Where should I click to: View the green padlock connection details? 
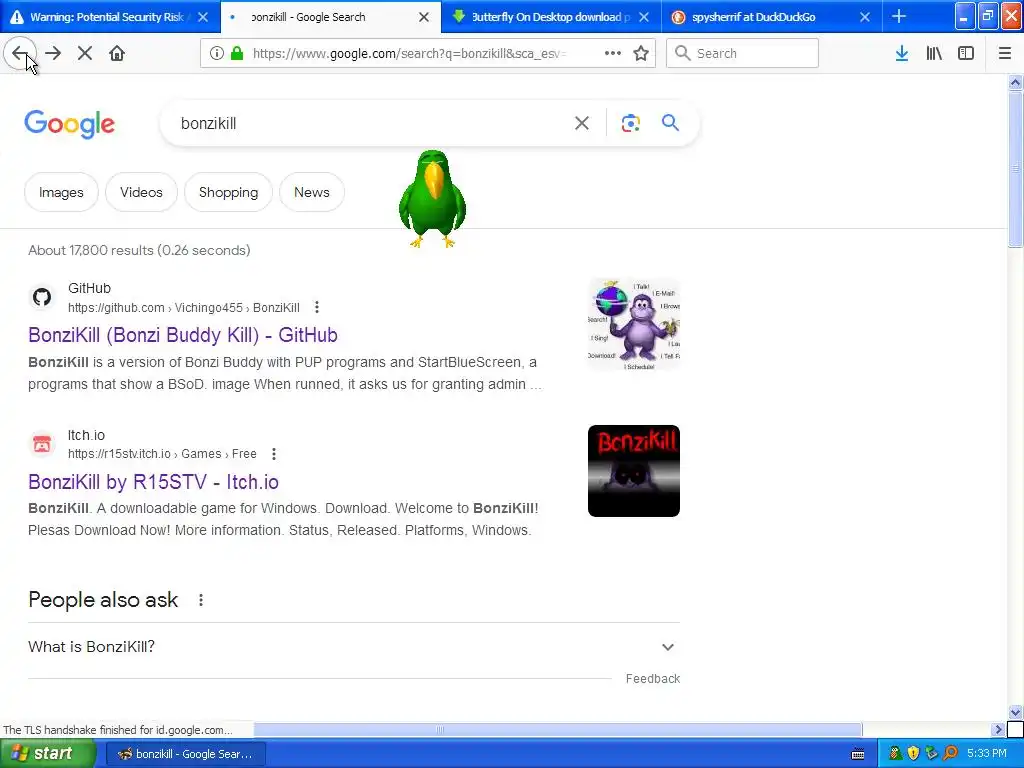236,54
